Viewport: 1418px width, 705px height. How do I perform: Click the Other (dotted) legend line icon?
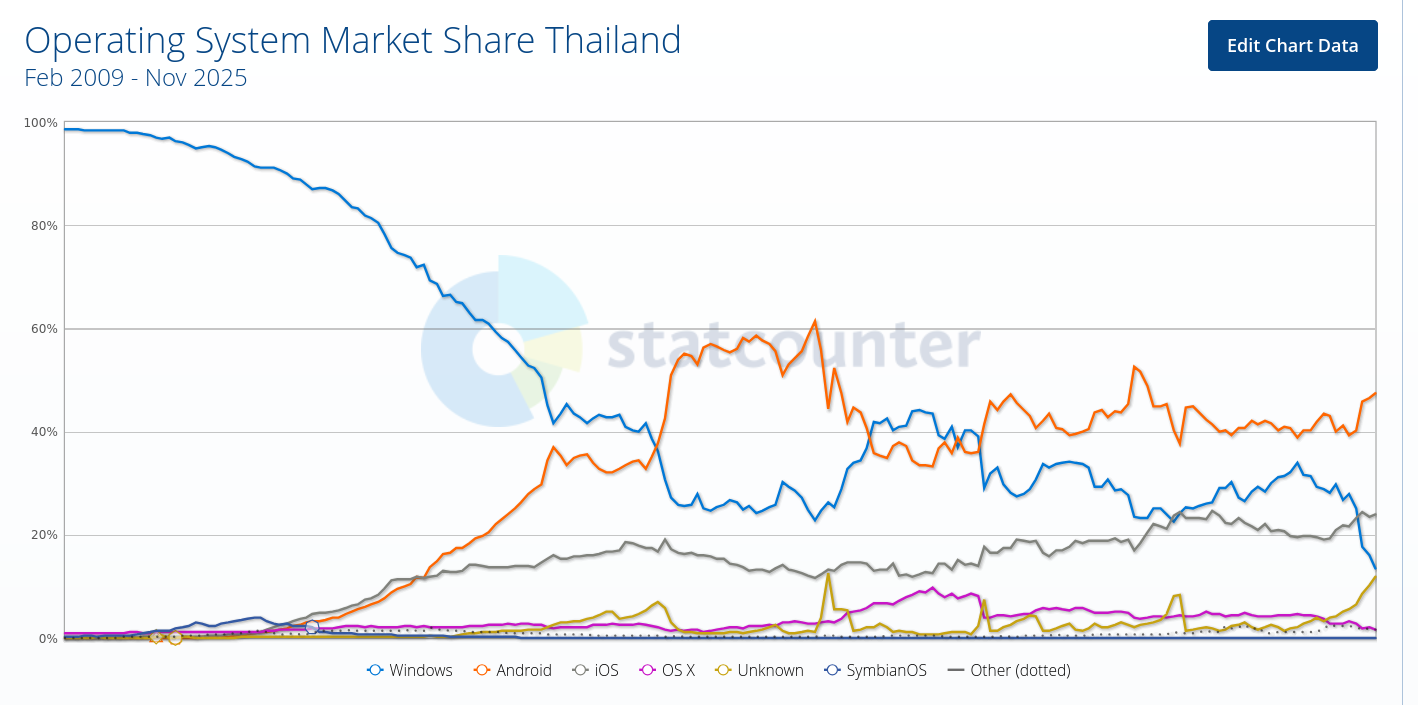tap(956, 670)
